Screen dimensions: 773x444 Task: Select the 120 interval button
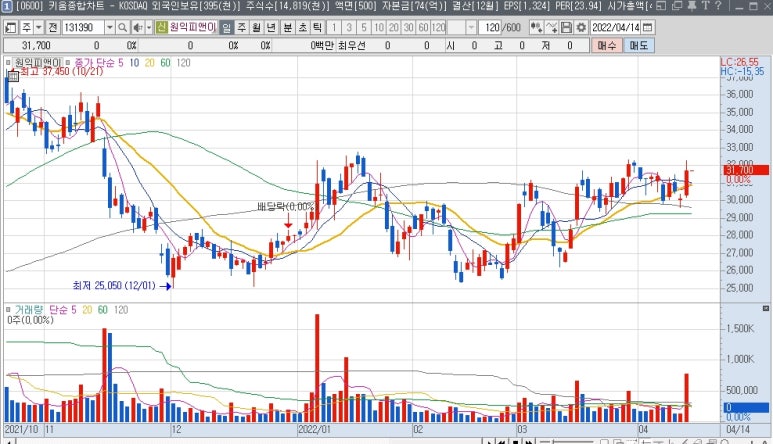click(x=438, y=28)
